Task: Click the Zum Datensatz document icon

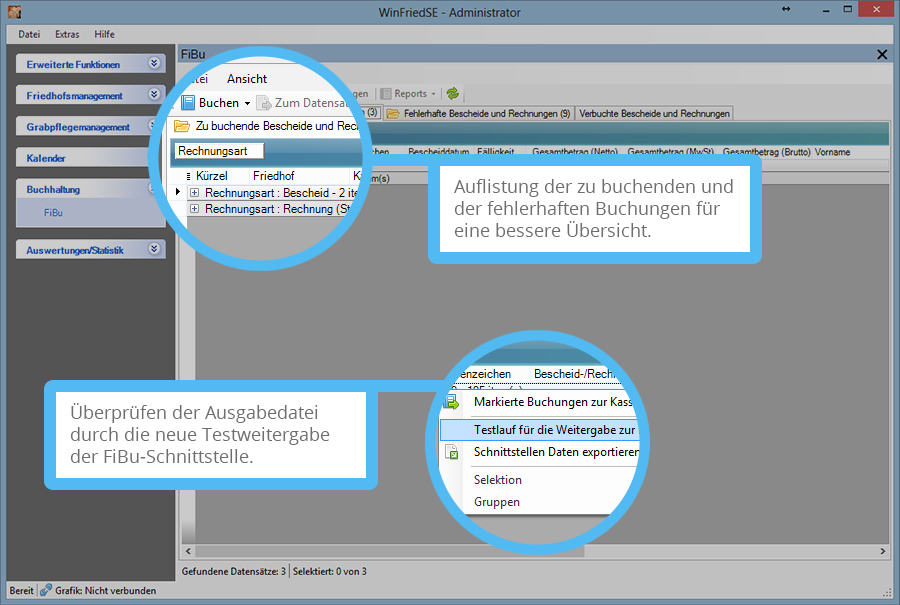Action: tap(264, 103)
